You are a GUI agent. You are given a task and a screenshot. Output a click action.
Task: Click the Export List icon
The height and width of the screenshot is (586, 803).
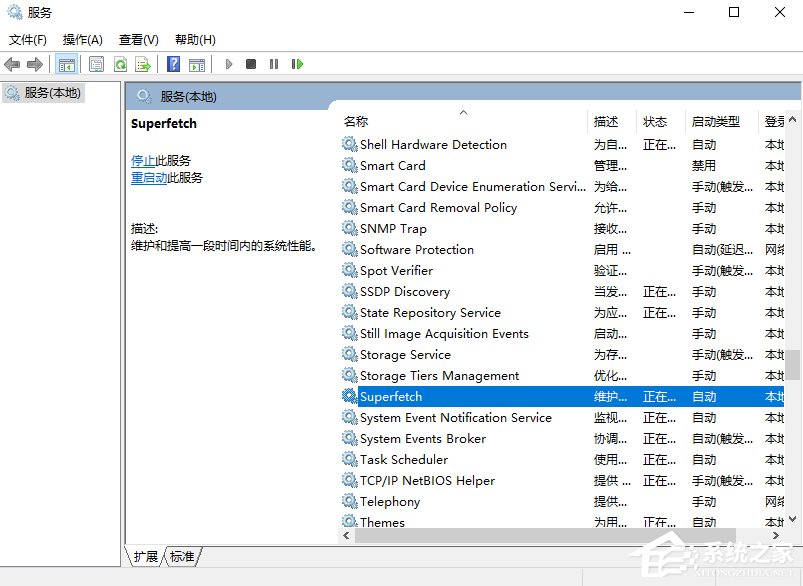(x=143, y=64)
